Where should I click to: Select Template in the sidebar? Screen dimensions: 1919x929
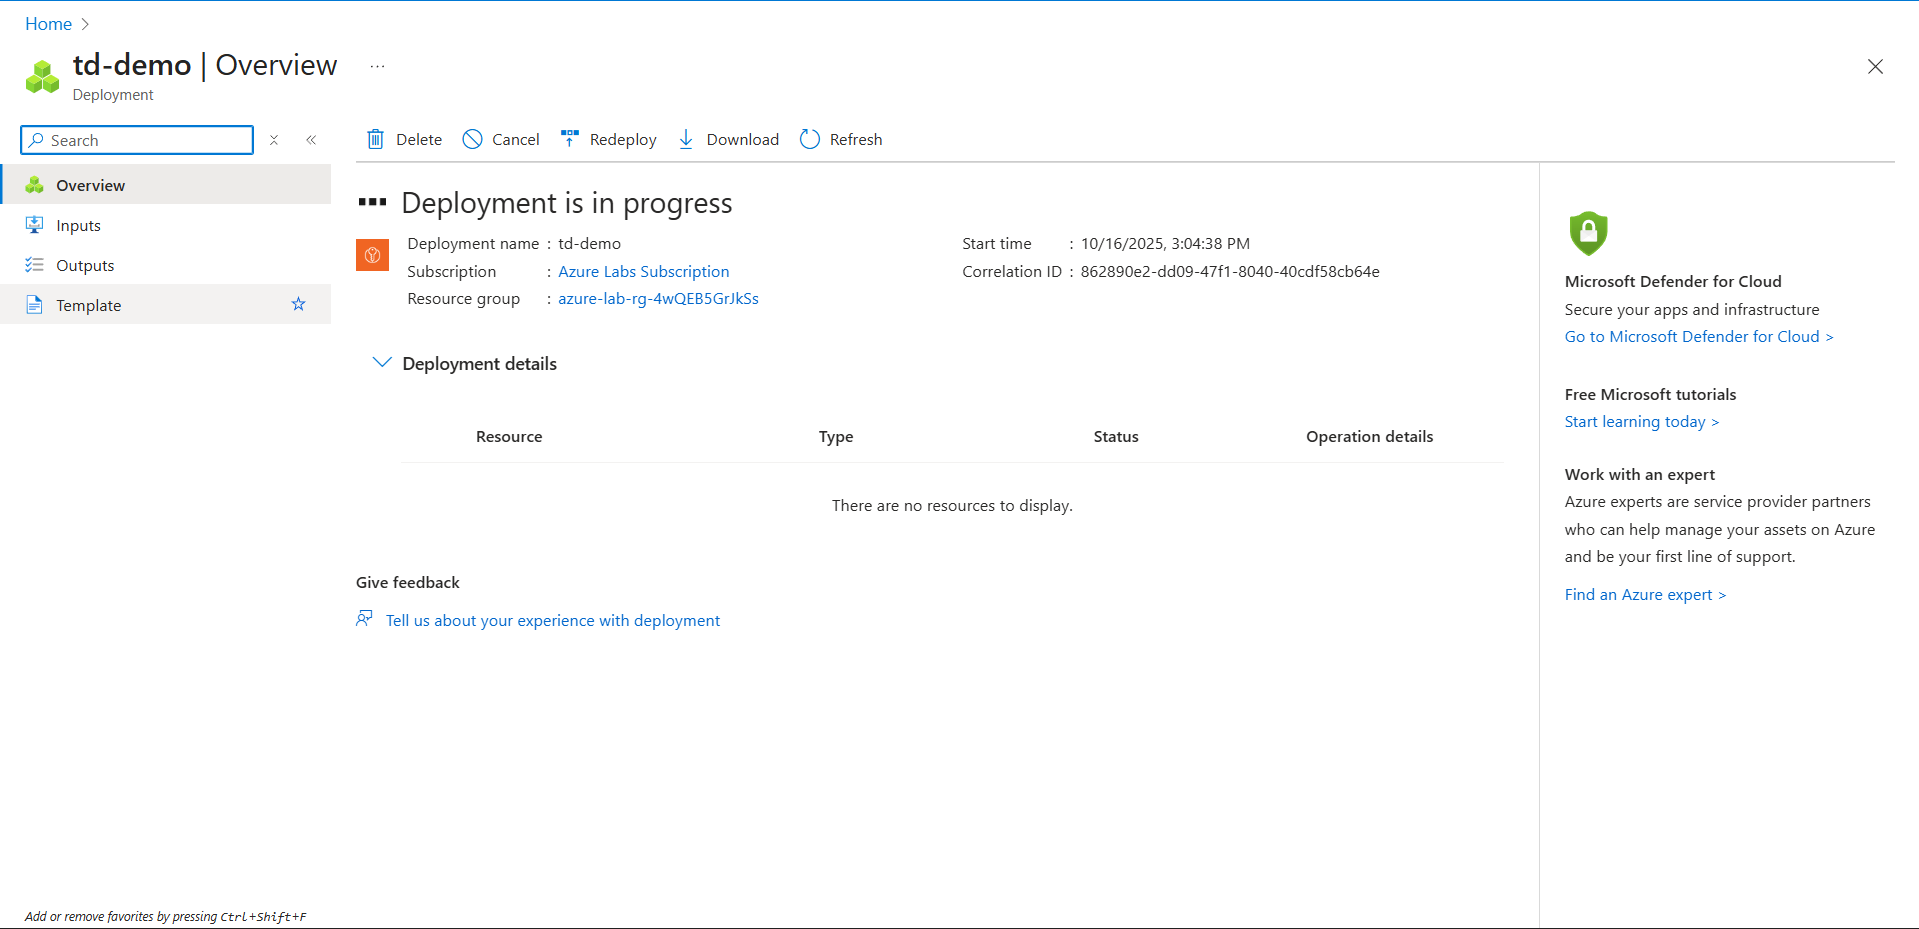(88, 305)
